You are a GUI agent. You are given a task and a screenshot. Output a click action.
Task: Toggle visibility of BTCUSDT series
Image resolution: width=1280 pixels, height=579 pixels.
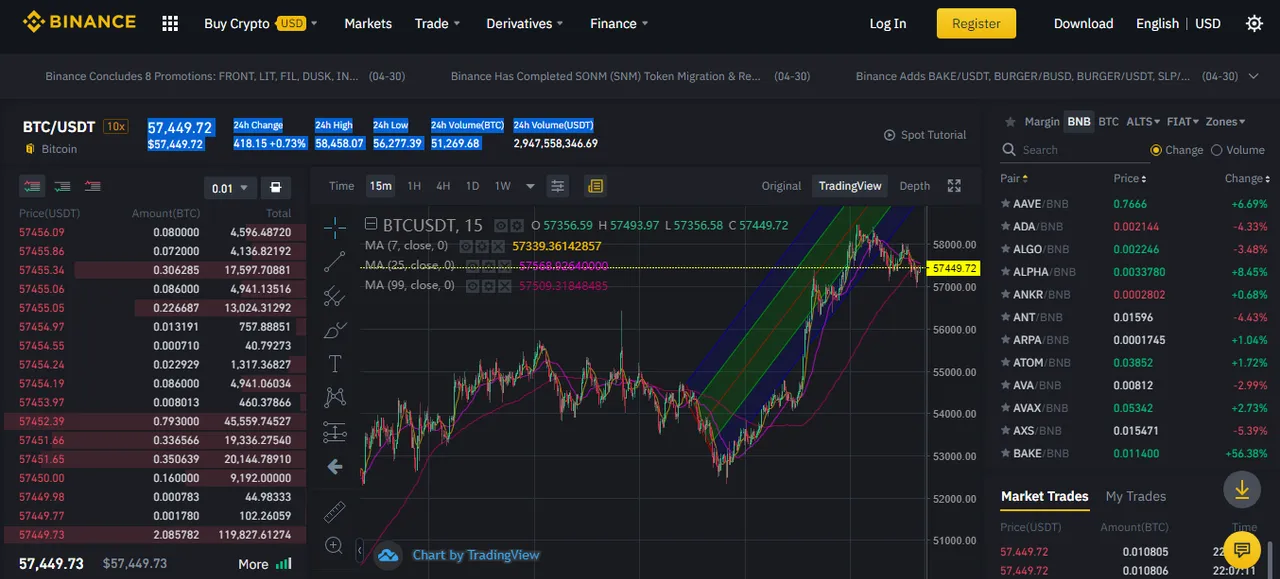[502, 226]
